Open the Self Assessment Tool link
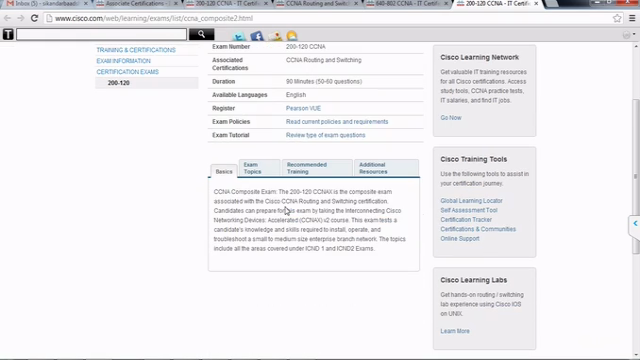Image resolution: width=640 pixels, height=360 pixels. coord(469,210)
